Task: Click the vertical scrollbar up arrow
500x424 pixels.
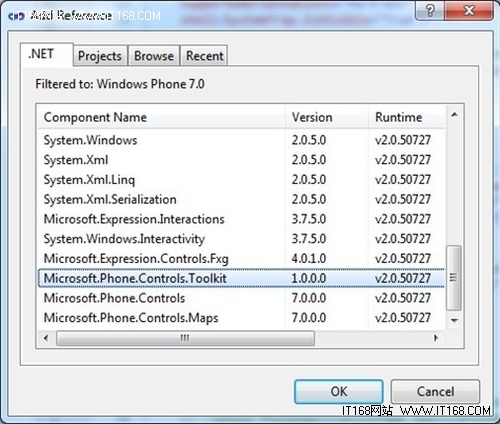Action: pos(454,115)
